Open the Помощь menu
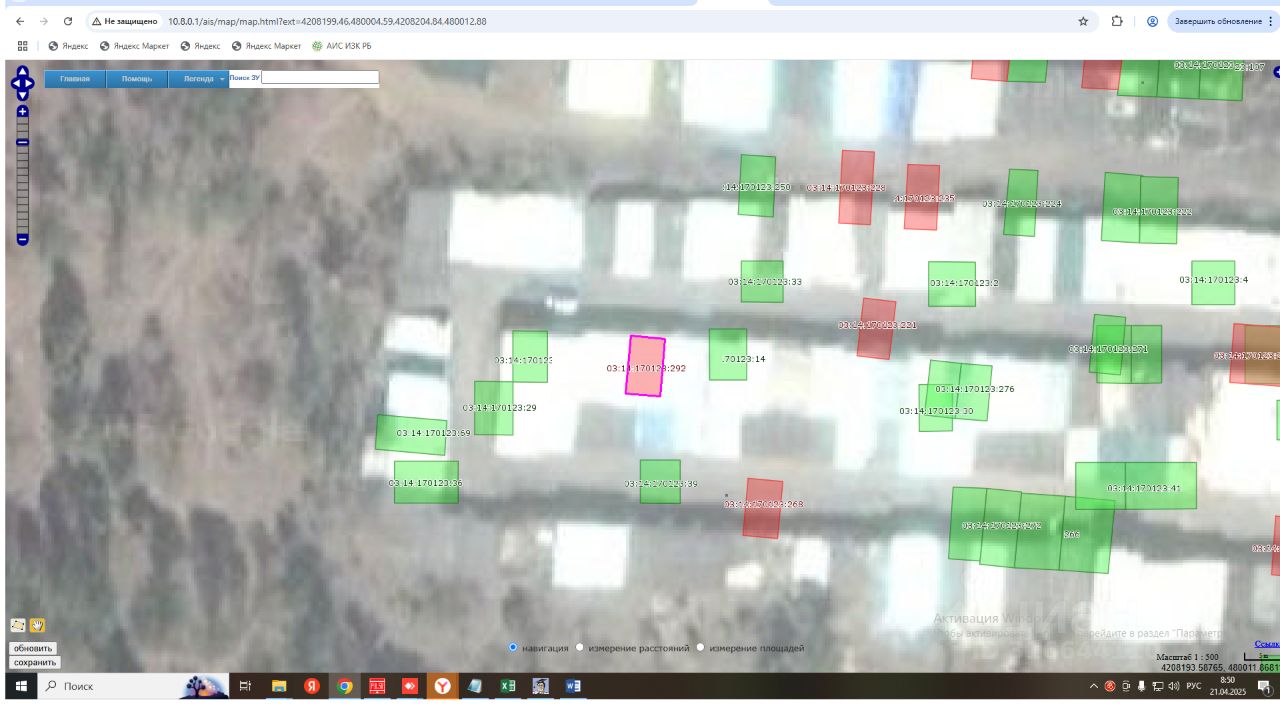The image size is (1280, 720). pos(137,79)
